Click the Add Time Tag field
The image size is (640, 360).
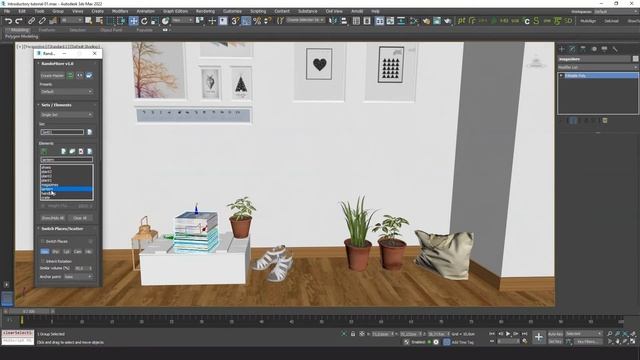[x=462, y=342]
